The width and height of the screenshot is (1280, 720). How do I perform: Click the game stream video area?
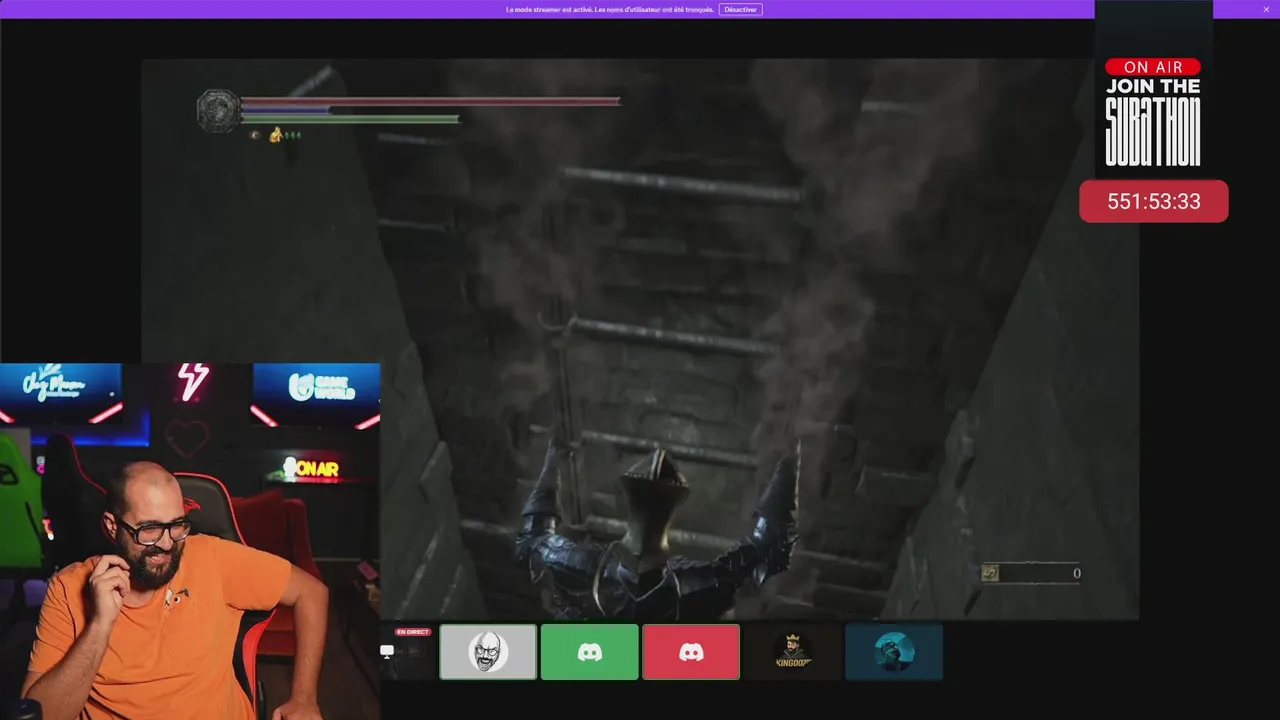[640, 338]
